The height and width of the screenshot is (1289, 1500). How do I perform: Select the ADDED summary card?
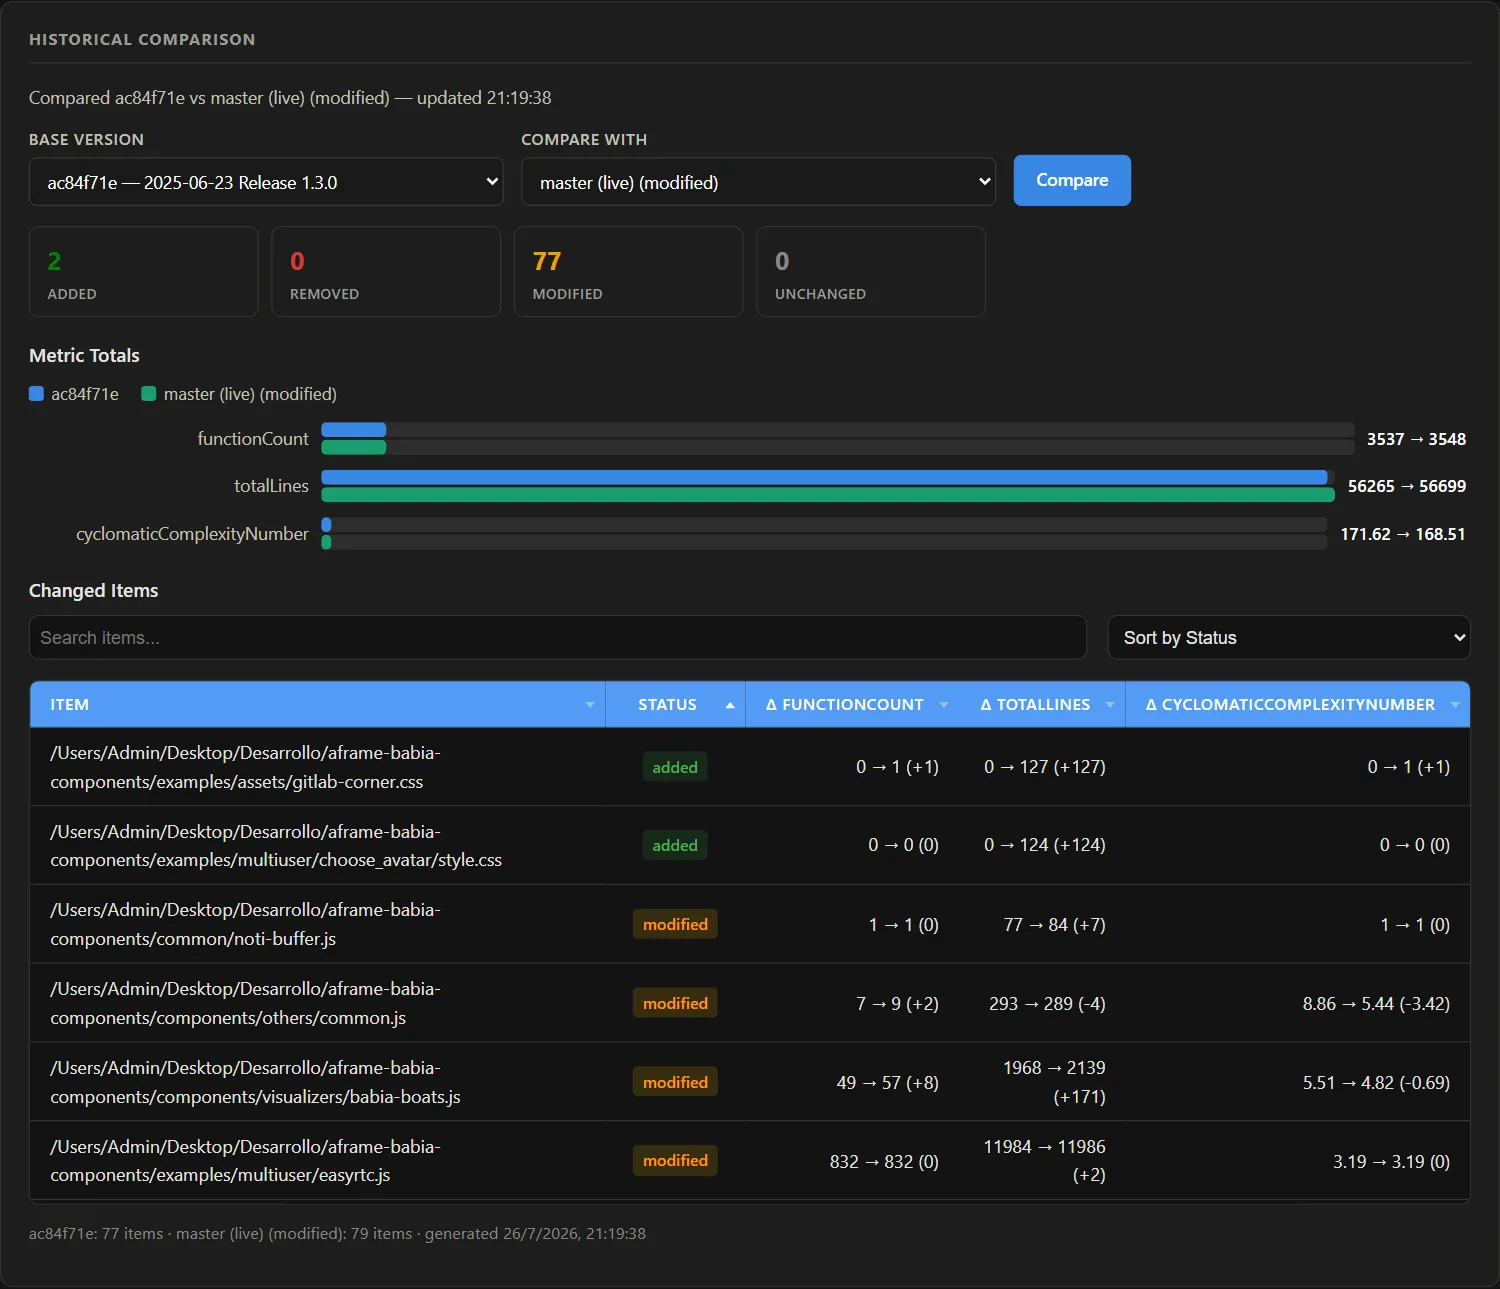point(144,271)
